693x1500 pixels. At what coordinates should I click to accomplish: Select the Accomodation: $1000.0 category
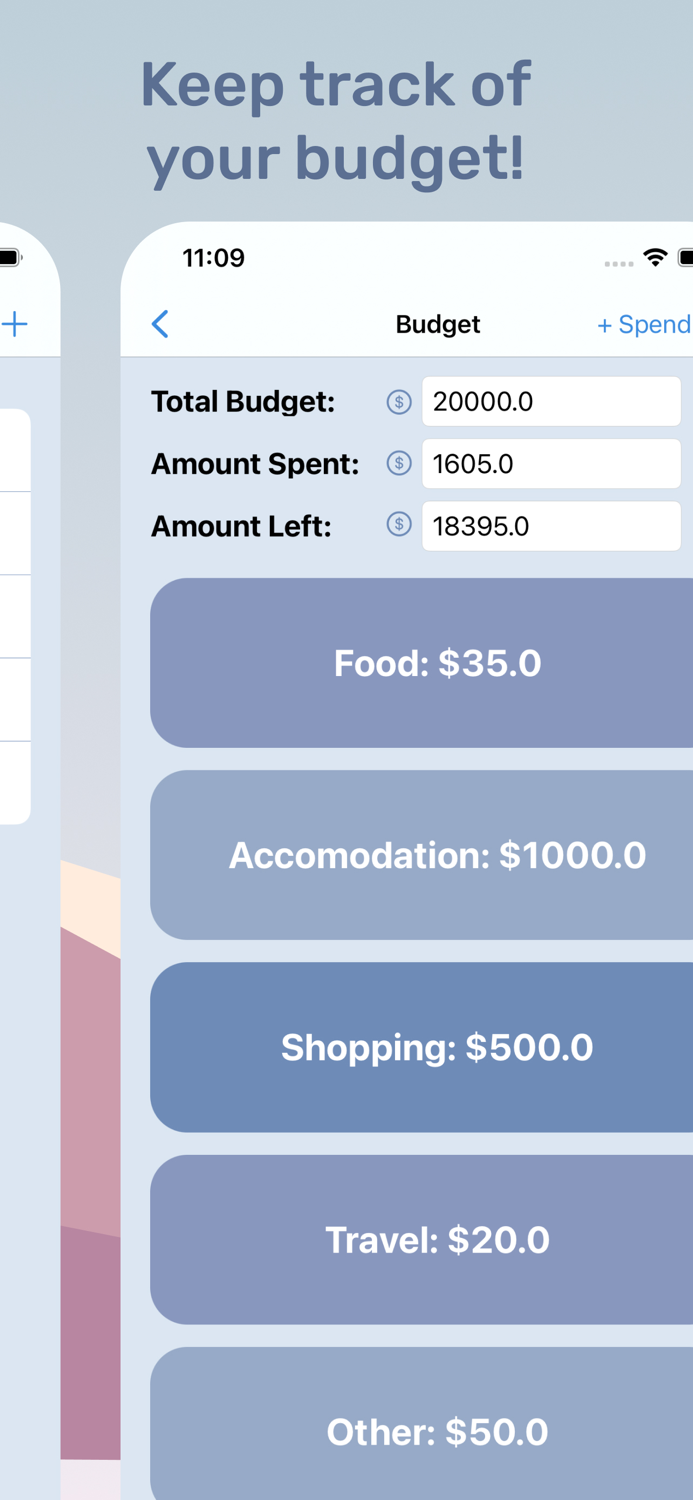click(x=437, y=855)
